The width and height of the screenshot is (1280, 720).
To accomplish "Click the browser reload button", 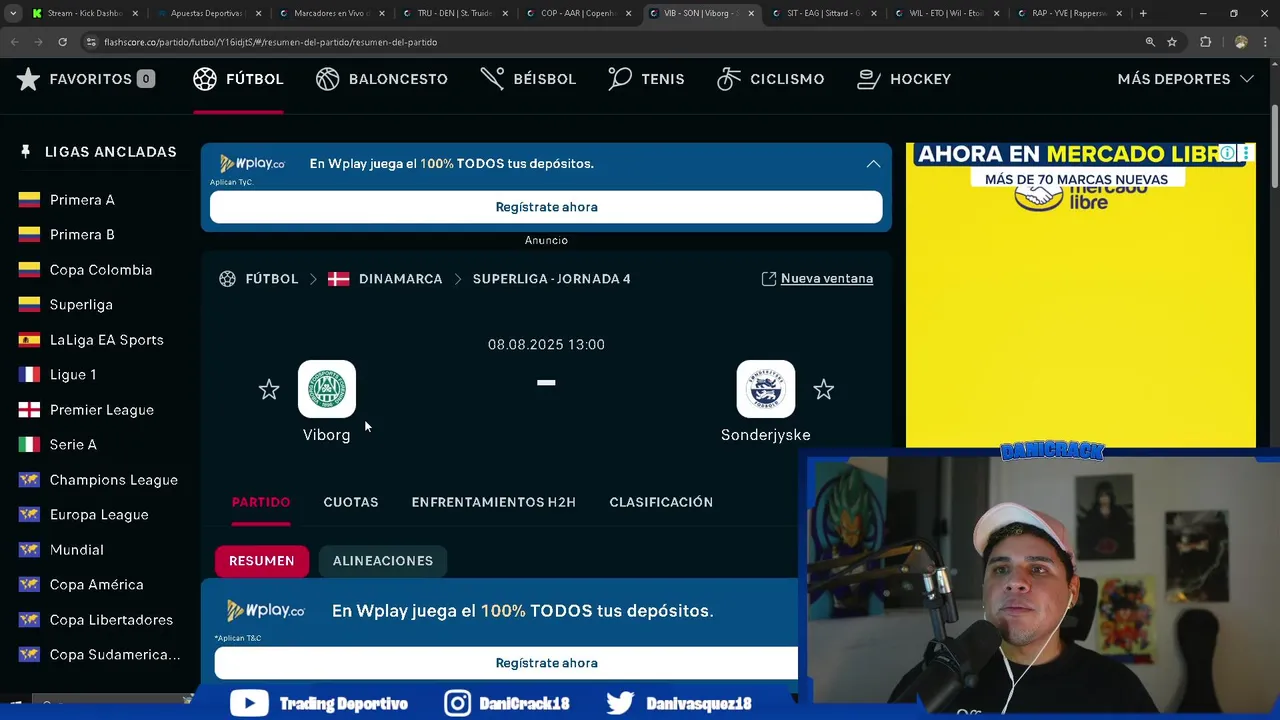I will tap(62, 42).
